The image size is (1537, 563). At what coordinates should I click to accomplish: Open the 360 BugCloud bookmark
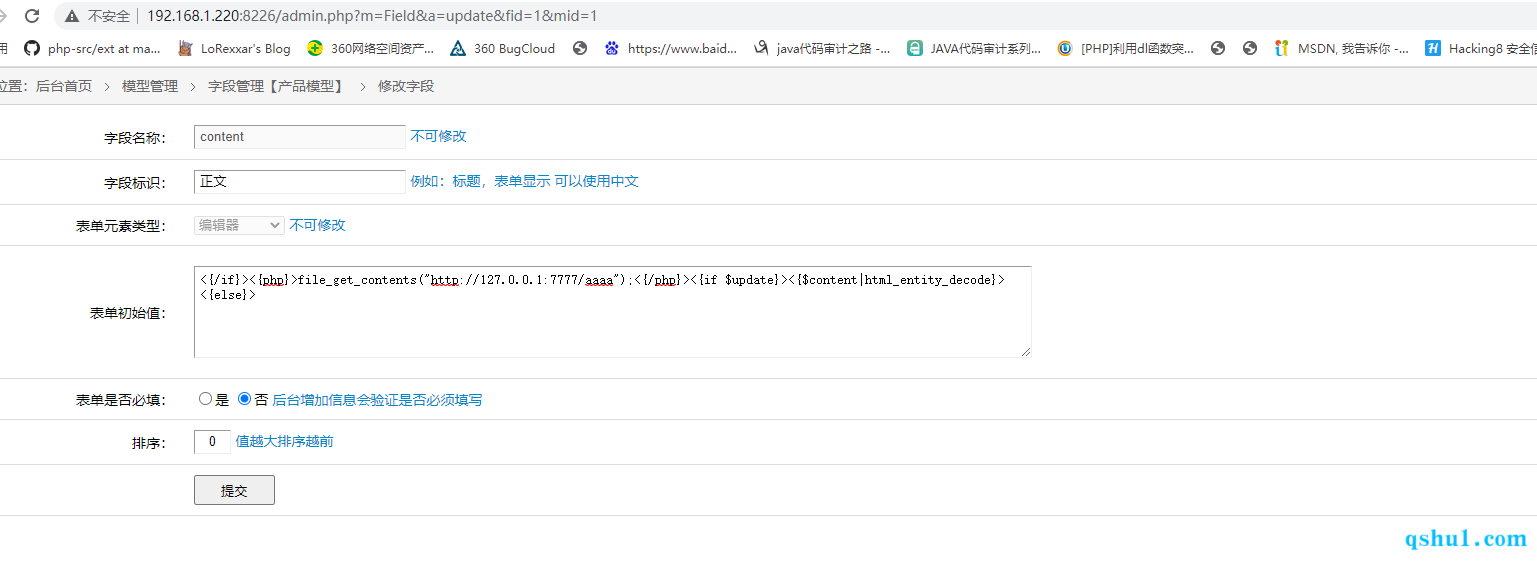503,48
